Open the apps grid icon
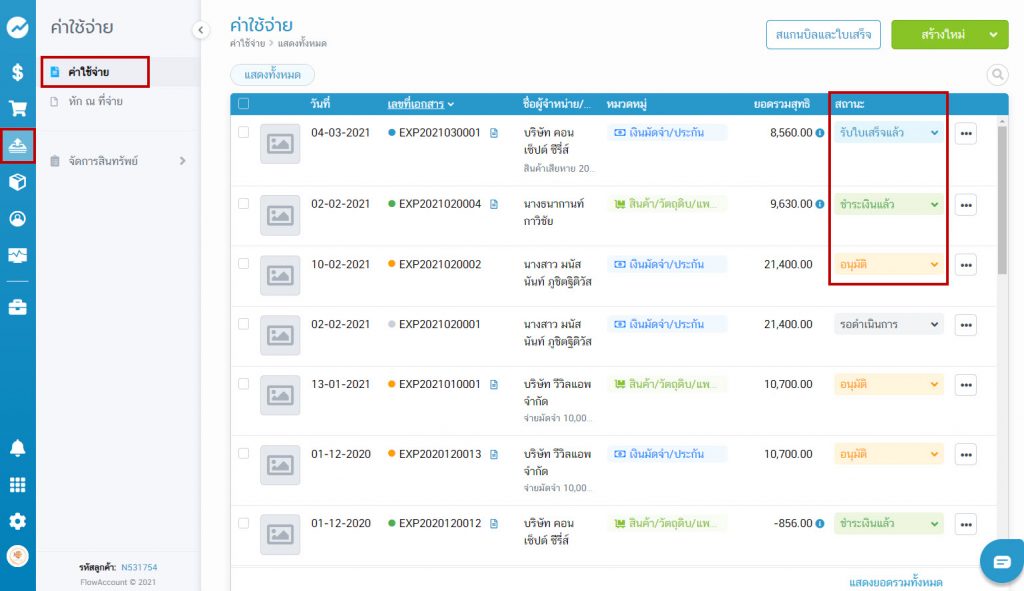The height and width of the screenshot is (591, 1024). pos(17,484)
